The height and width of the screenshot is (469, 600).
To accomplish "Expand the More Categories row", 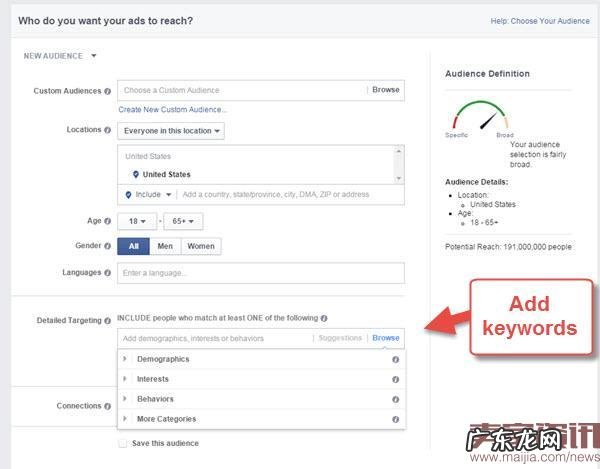I will click(x=125, y=419).
